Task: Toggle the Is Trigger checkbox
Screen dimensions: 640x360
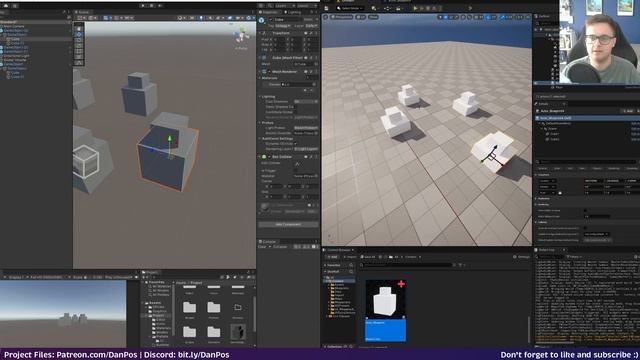Action: tap(295, 171)
